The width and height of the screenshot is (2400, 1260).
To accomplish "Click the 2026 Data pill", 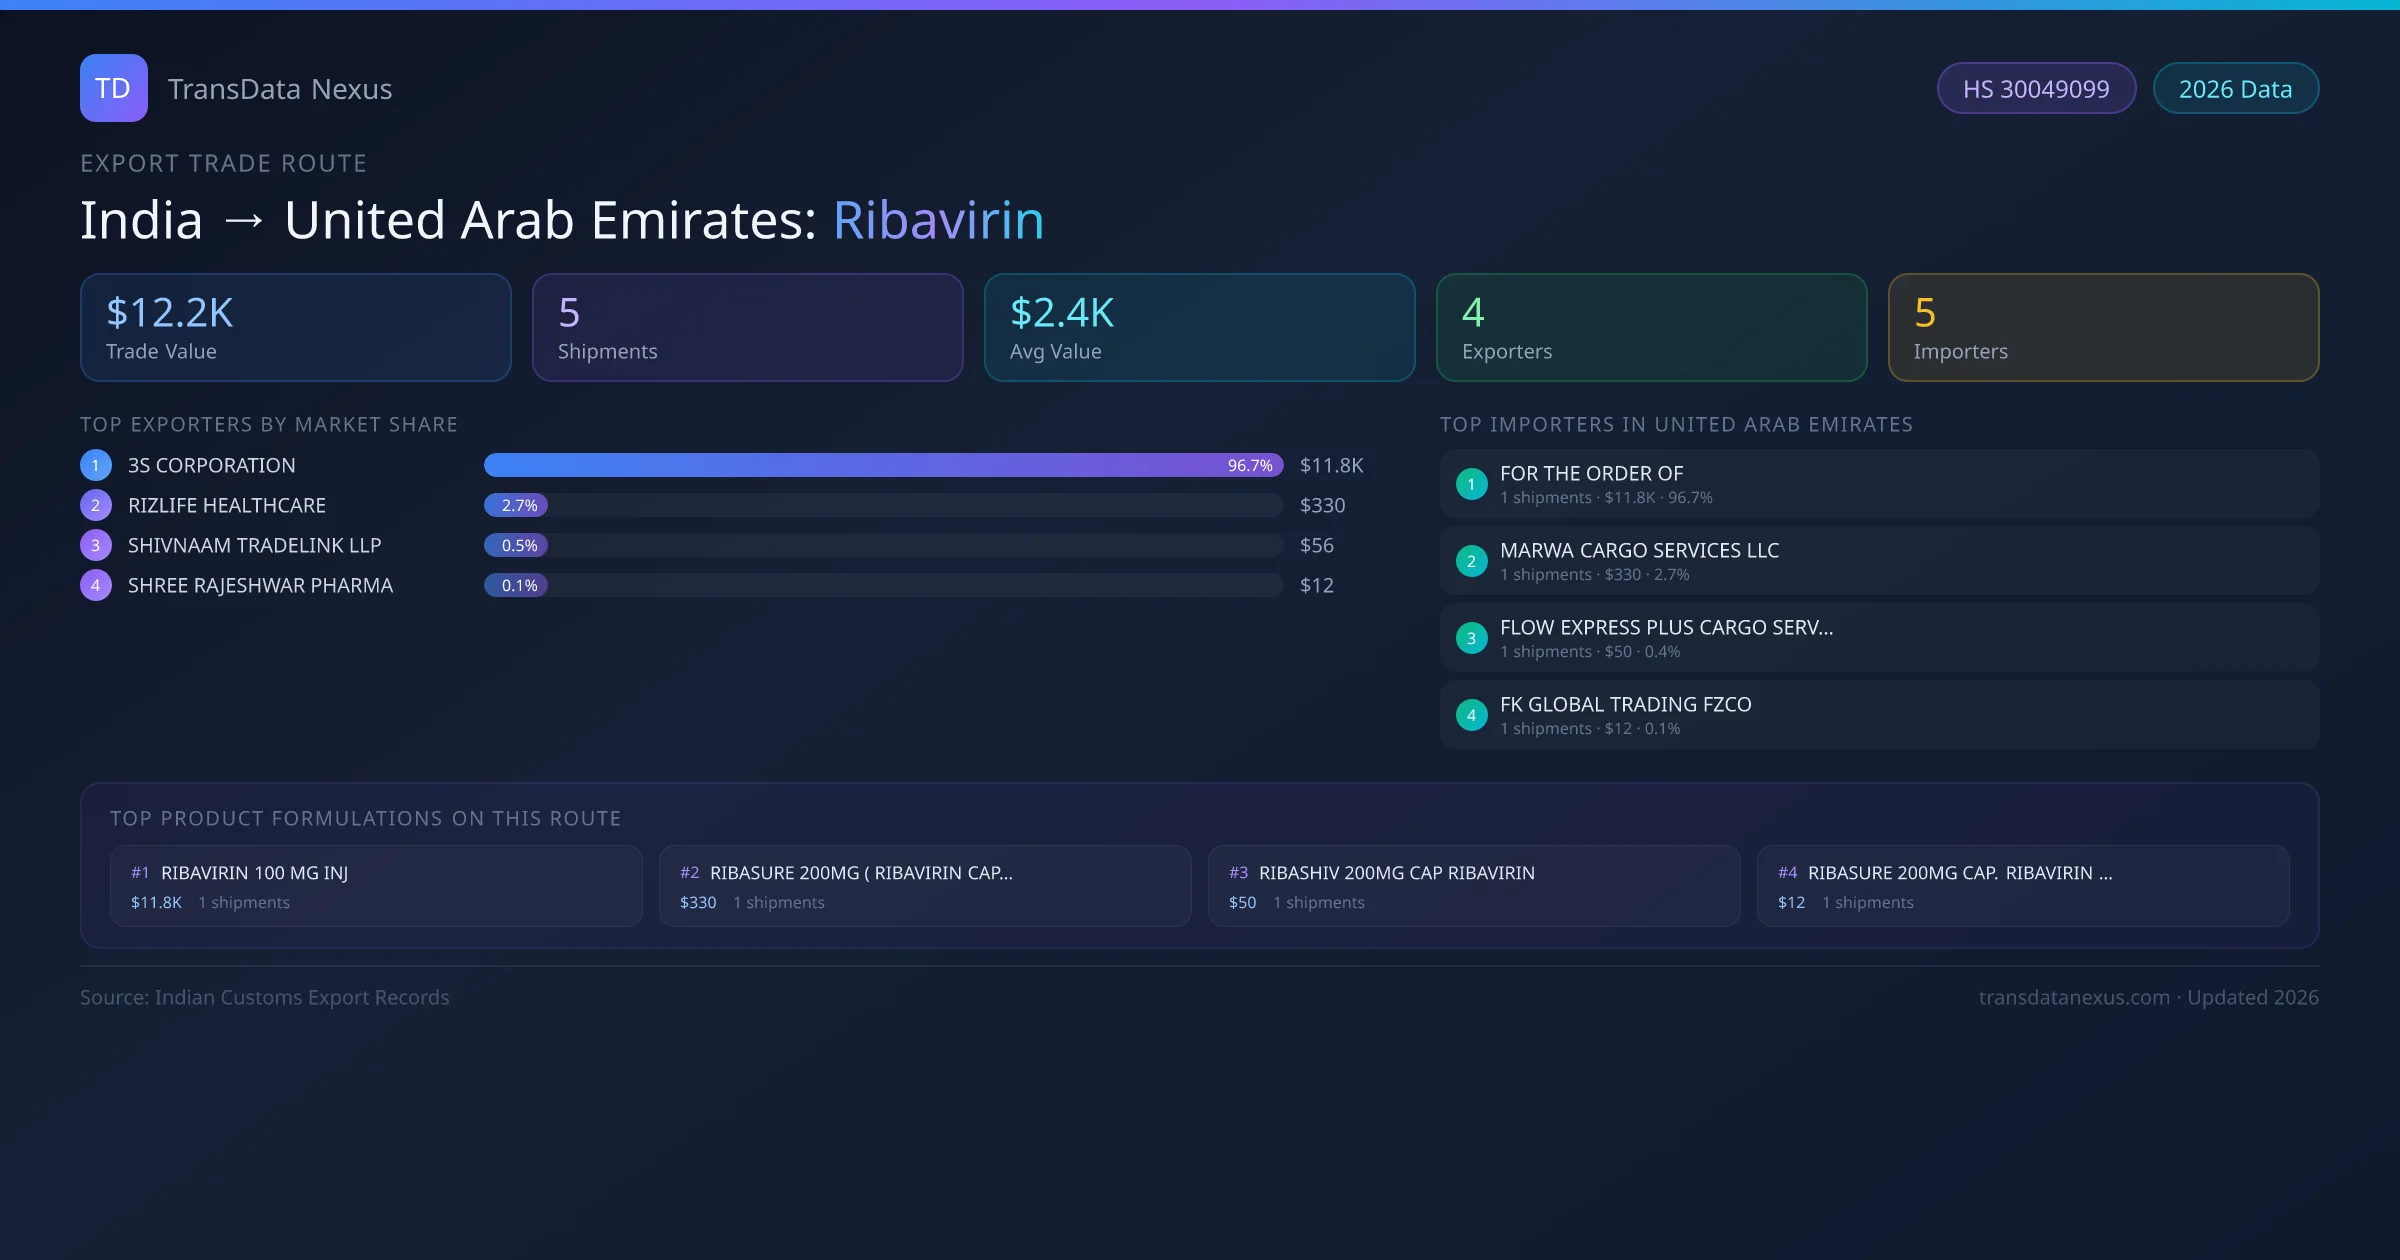I will click(x=2235, y=89).
